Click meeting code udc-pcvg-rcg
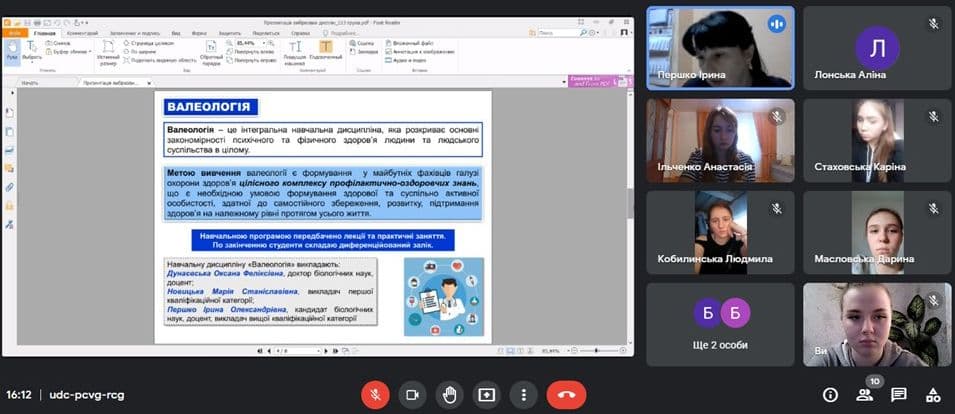Image resolution: width=955 pixels, height=414 pixels. point(86,395)
